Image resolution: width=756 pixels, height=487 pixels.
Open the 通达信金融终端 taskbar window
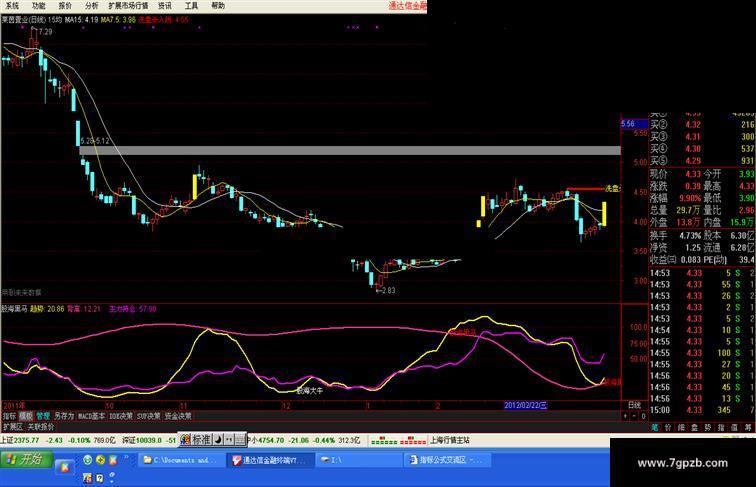271,460
